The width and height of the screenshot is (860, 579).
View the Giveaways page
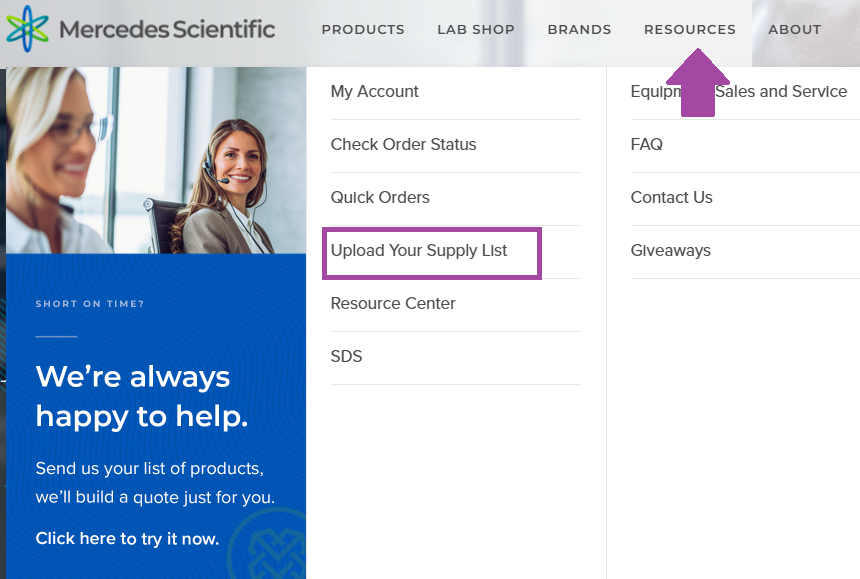[x=670, y=251]
